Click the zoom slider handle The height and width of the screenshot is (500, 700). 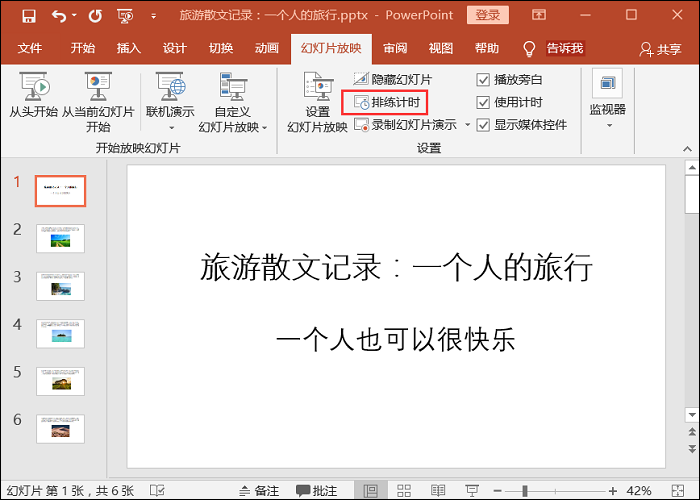(x=525, y=491)
